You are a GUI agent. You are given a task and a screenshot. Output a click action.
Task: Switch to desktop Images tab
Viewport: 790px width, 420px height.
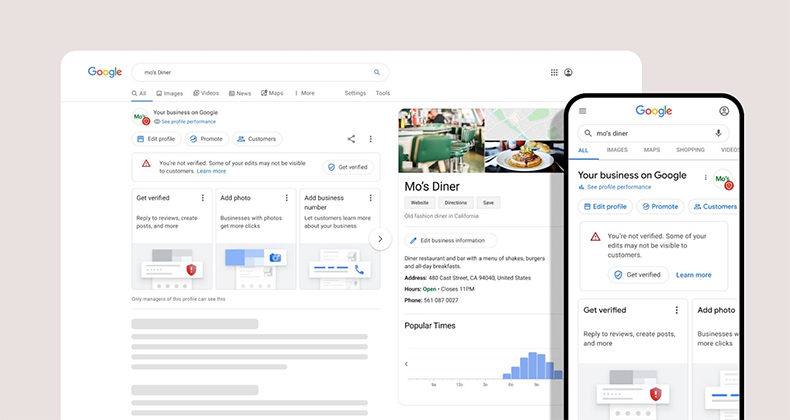[x=170, y=93]
